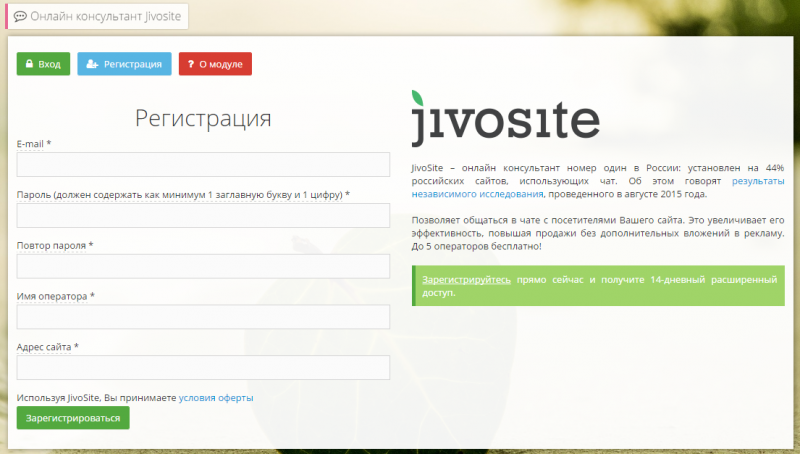800x454 pixels.
Task: Focus the Имя оператора input field
Action: coord(203,317)
